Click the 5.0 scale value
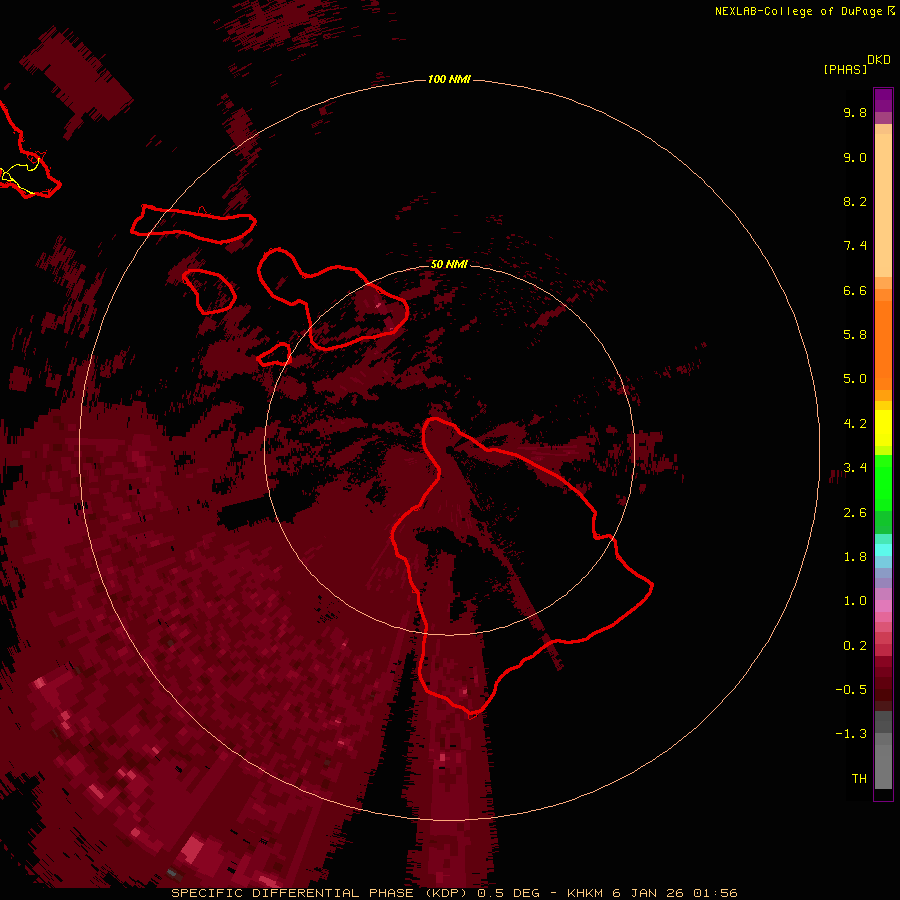This screenshot has width=900, height=900. tap(855, 379)
